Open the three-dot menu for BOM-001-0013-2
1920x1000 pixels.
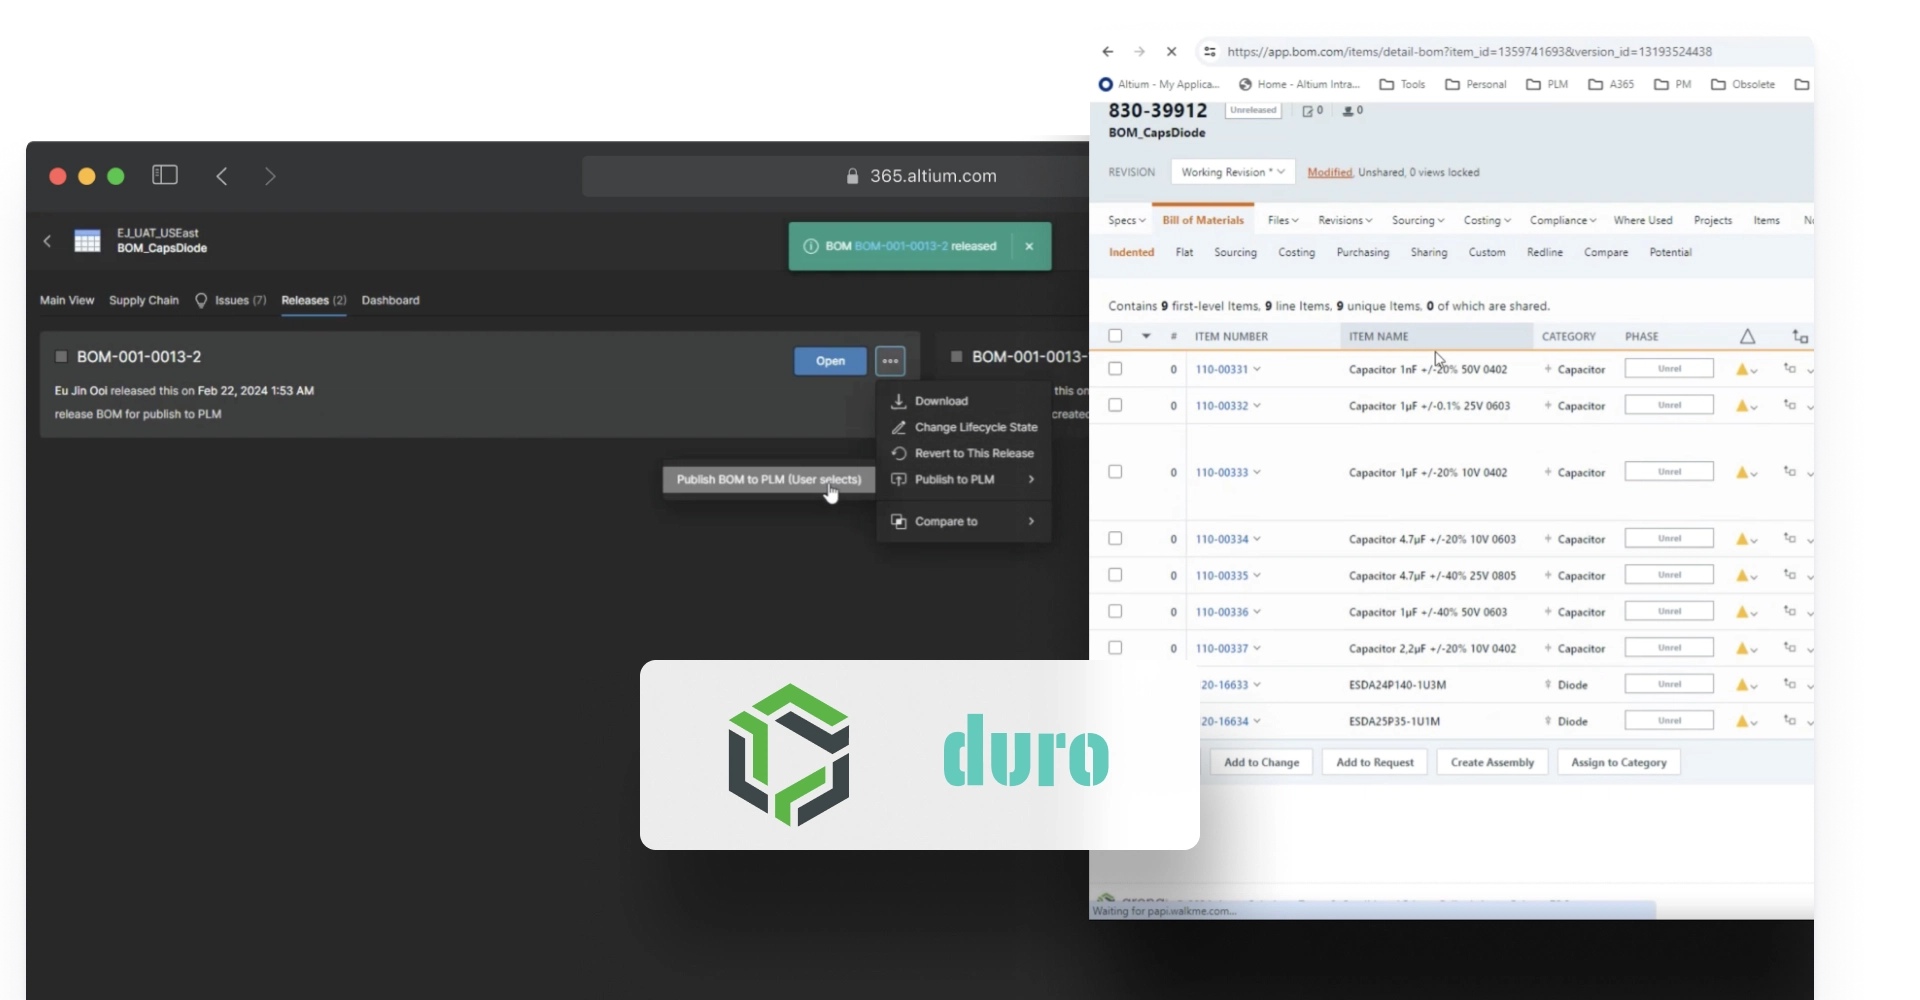point(890,361)
